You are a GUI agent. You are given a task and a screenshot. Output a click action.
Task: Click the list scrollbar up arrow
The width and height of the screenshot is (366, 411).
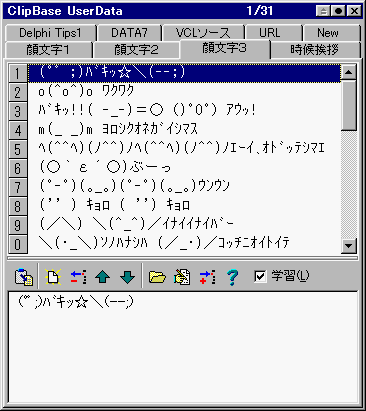click(x=349, y=72)
